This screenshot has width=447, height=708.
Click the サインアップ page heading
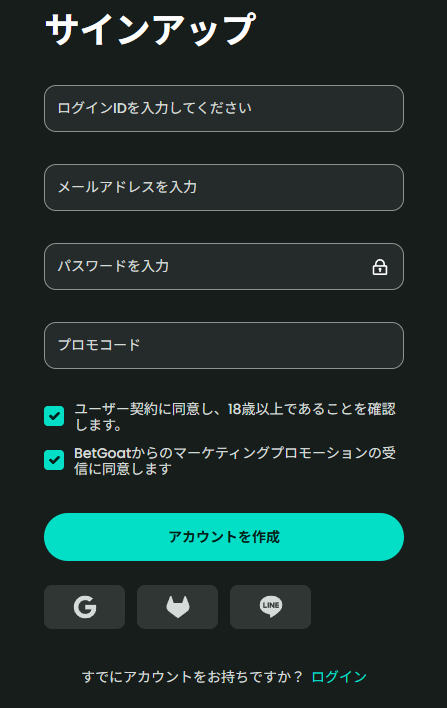click(x=151, y=29)
